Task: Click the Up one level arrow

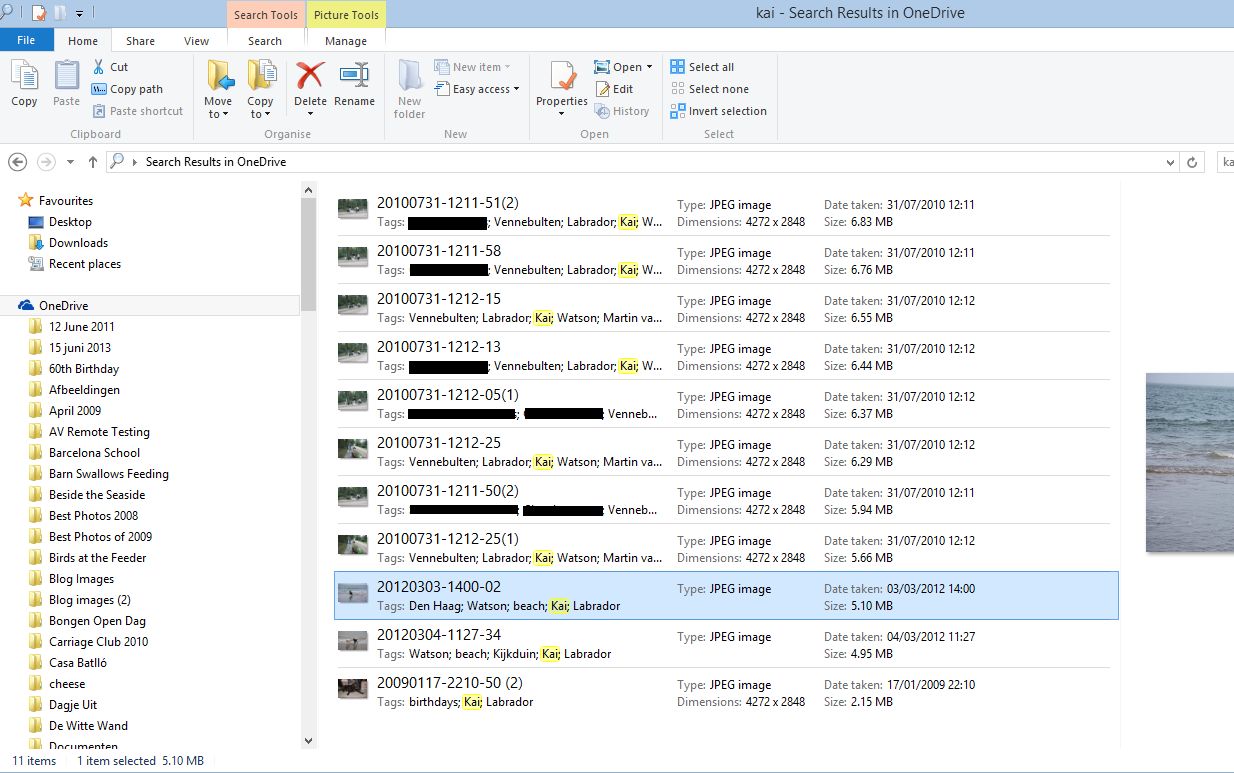Action: coord(93,162)
